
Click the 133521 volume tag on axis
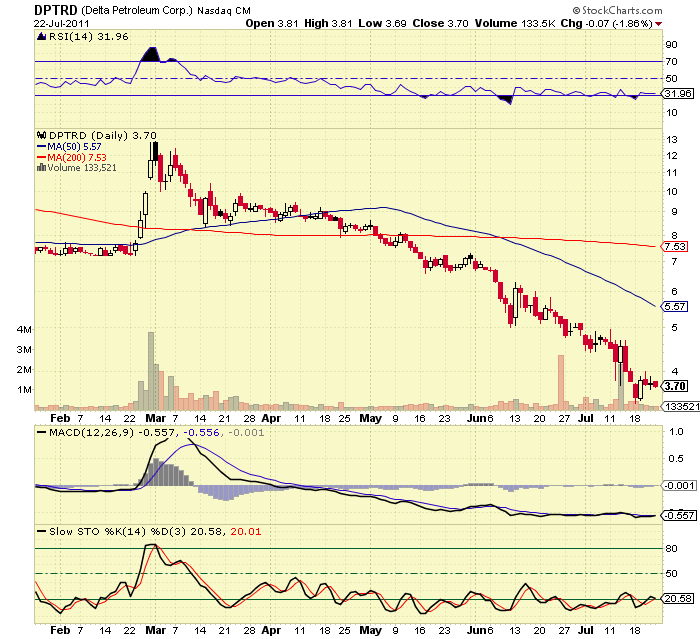tap(680, 406)
